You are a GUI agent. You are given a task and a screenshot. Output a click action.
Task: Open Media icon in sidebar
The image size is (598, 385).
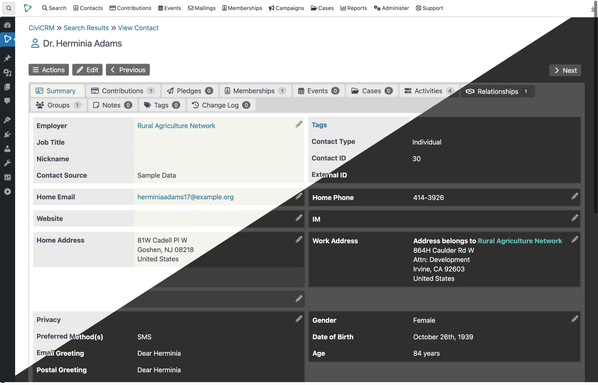click(7, 72)
